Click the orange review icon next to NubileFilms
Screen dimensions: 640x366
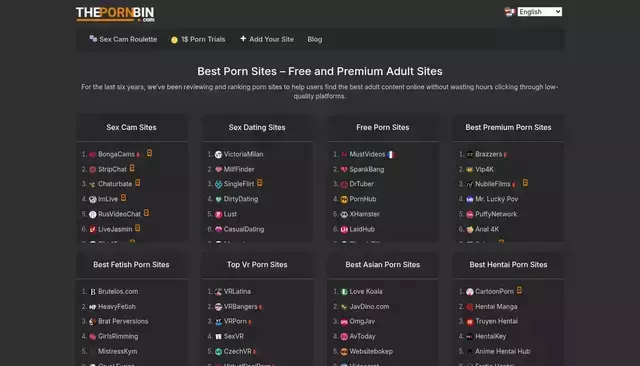click(525, 182)
